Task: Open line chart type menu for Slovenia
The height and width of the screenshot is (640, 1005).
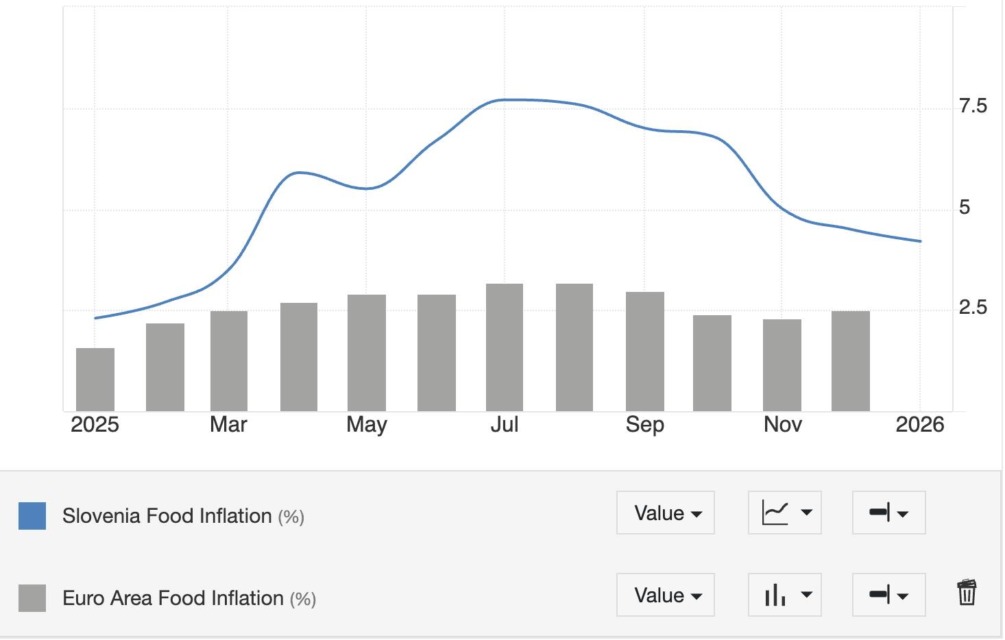Action: (x=784, y=513)
